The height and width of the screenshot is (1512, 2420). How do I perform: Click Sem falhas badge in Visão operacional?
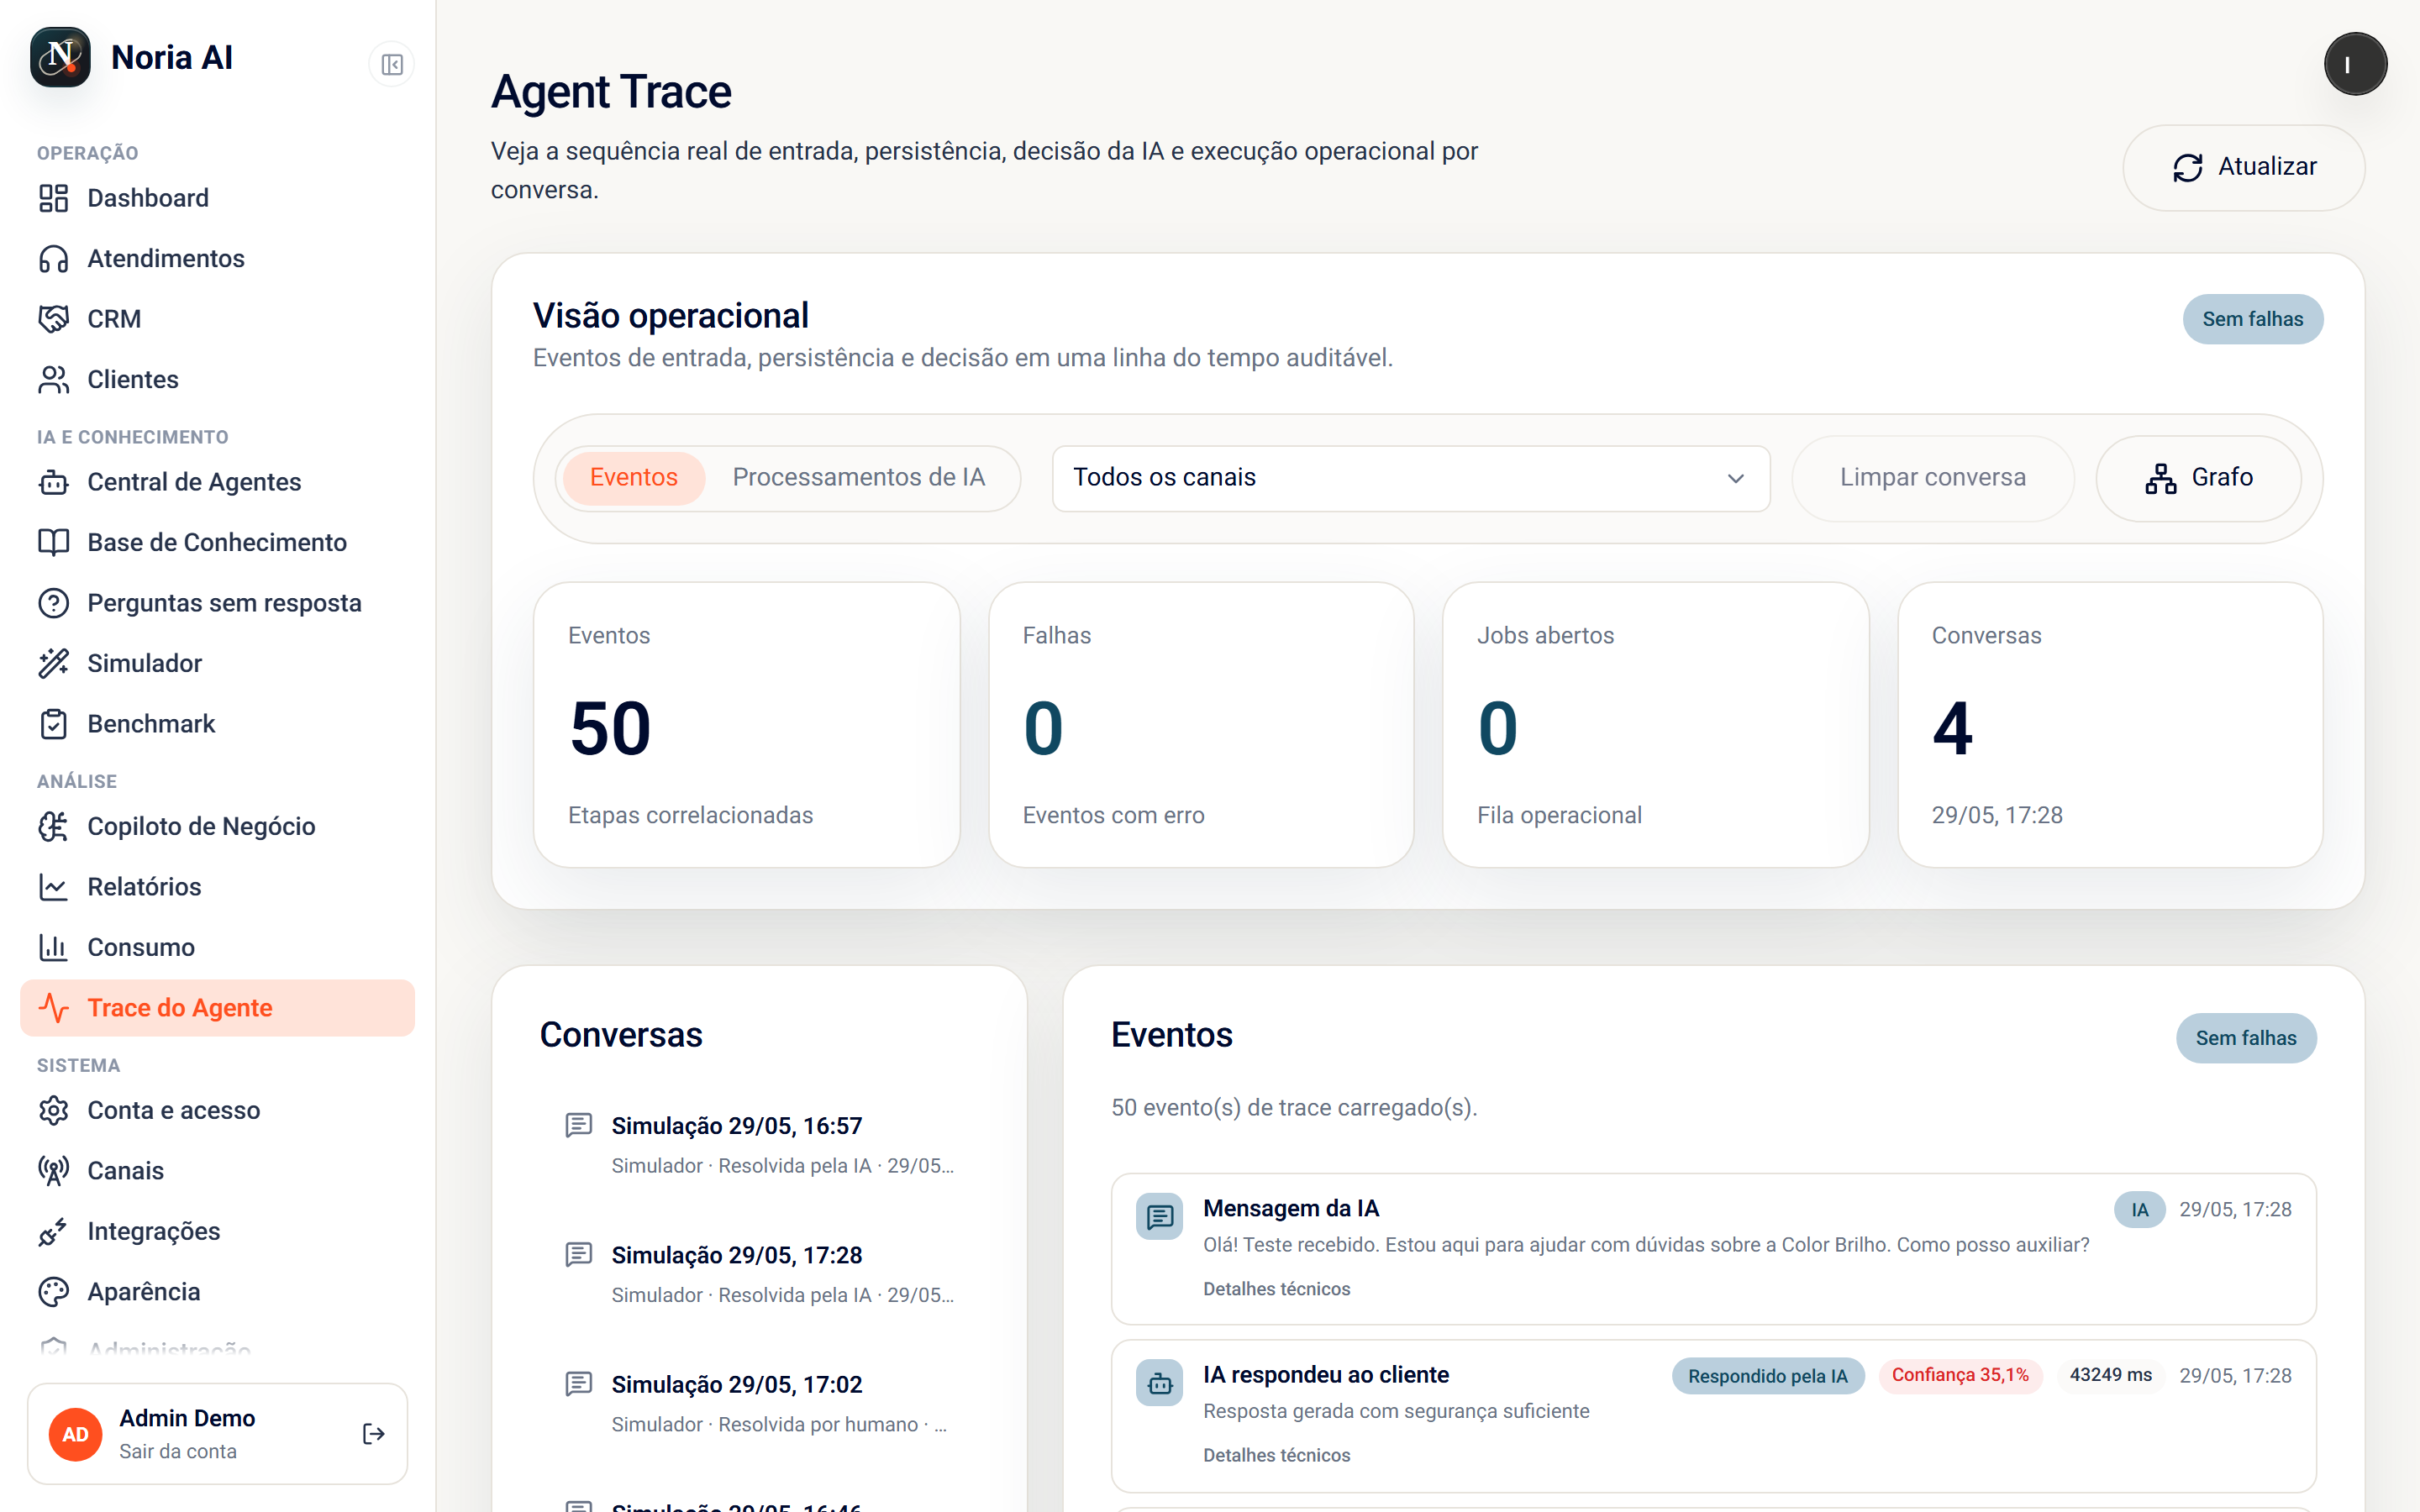(x=2252, y=319)
